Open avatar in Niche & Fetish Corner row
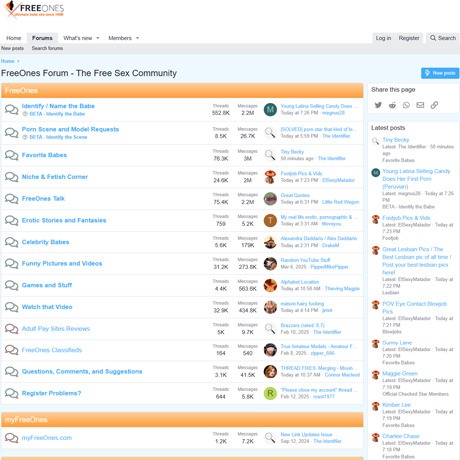 (270, 177)
